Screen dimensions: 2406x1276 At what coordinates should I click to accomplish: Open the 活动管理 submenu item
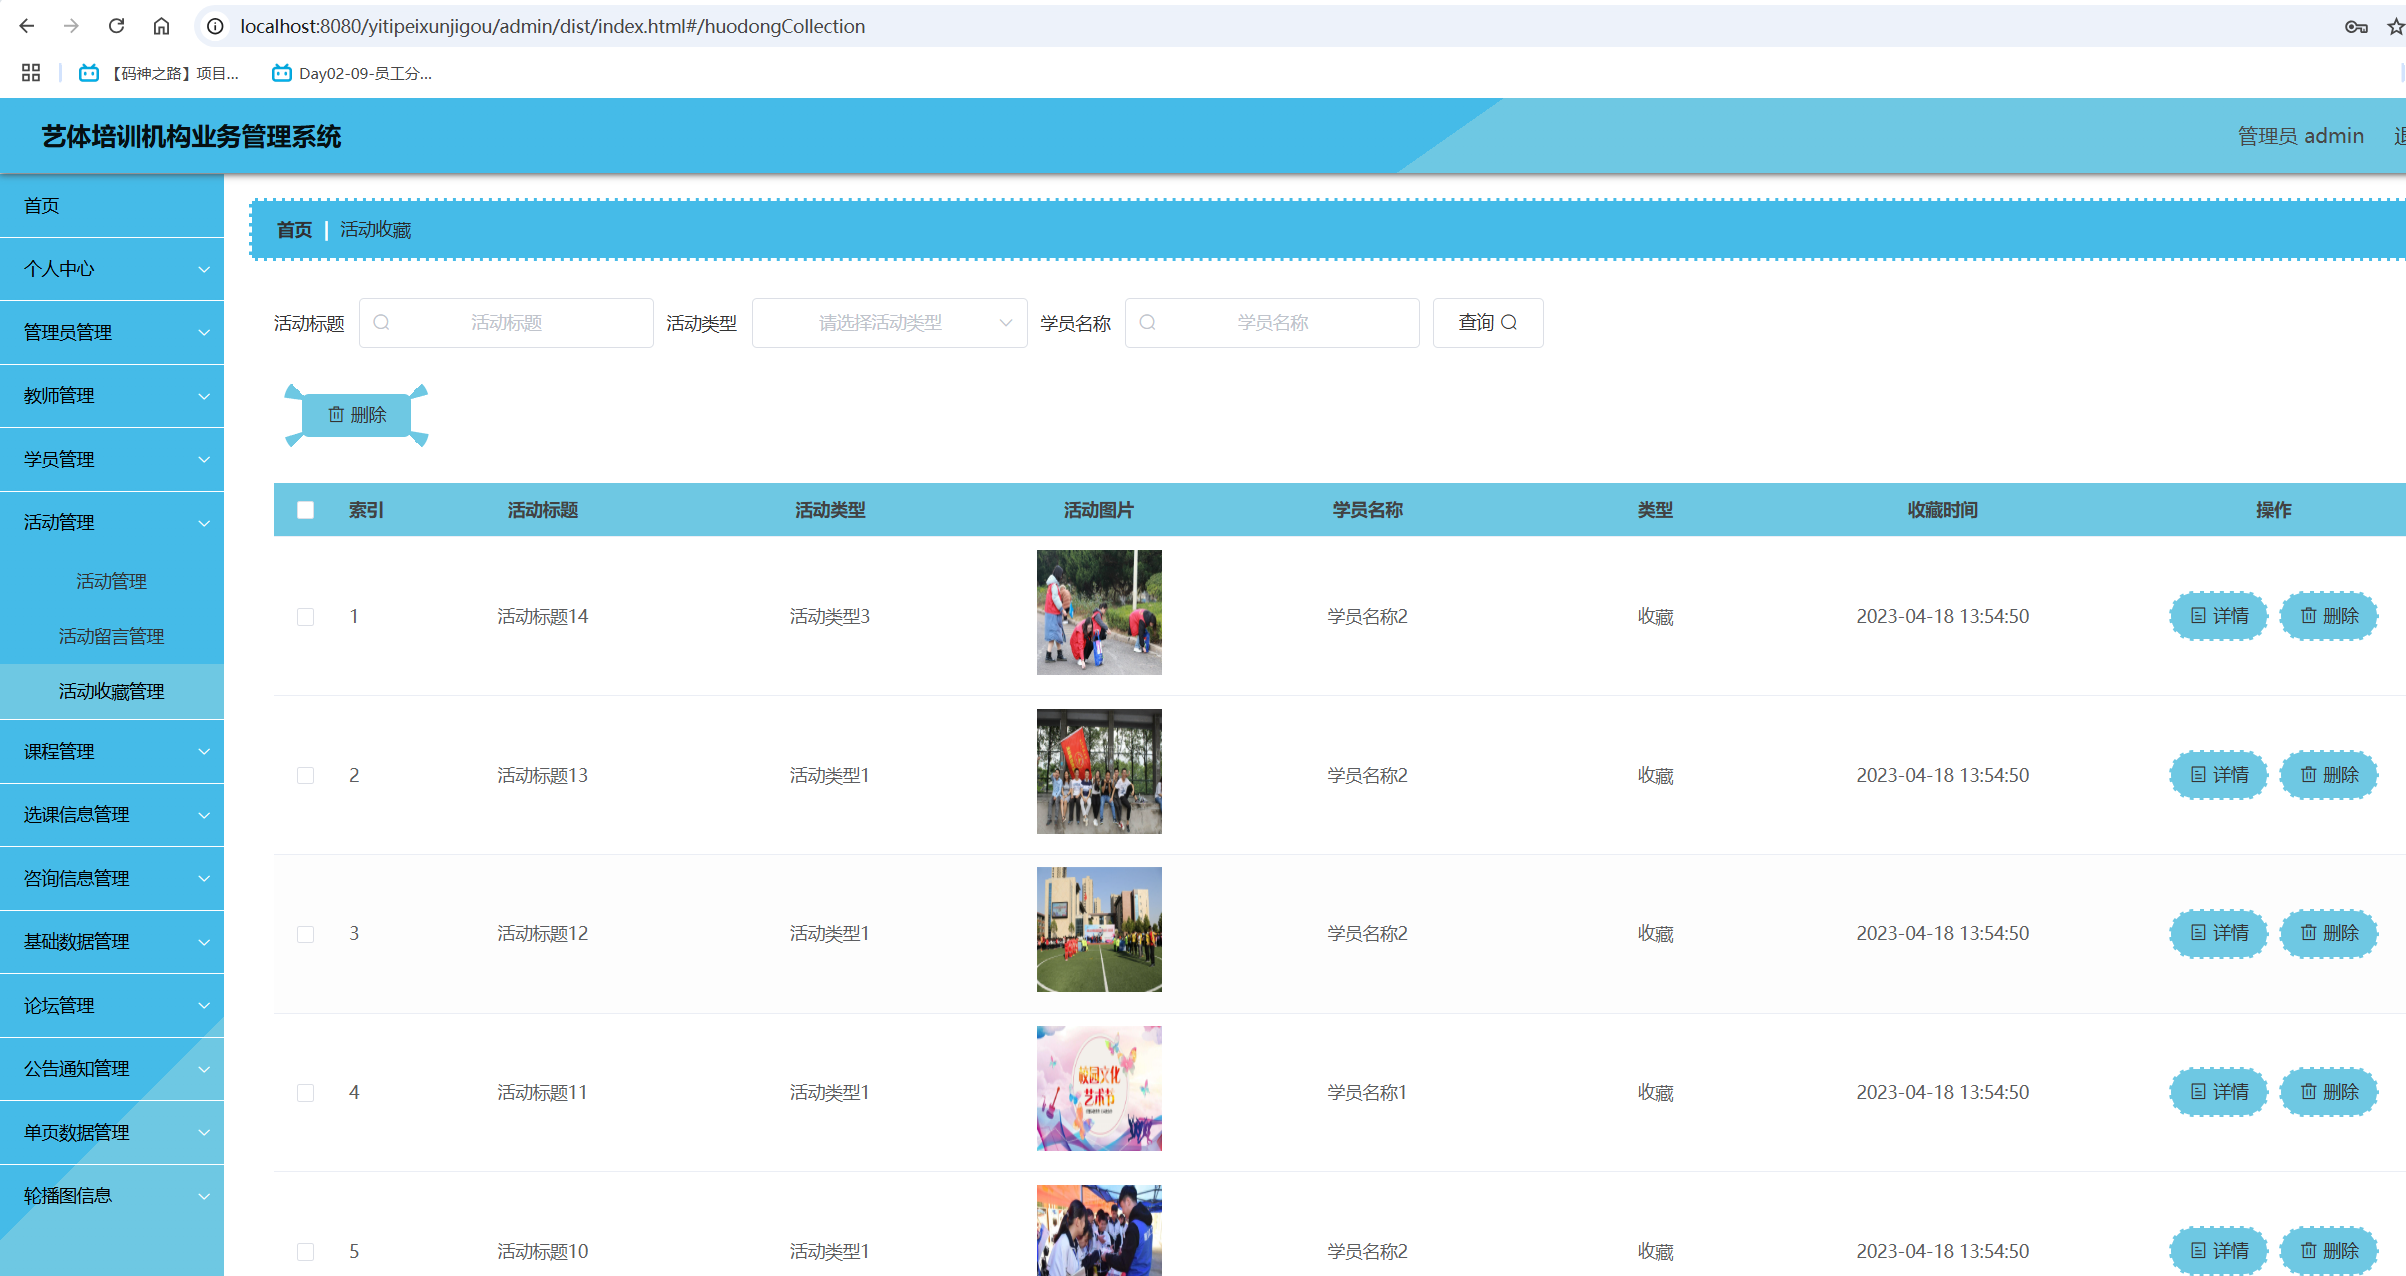[x=112, y=582]
